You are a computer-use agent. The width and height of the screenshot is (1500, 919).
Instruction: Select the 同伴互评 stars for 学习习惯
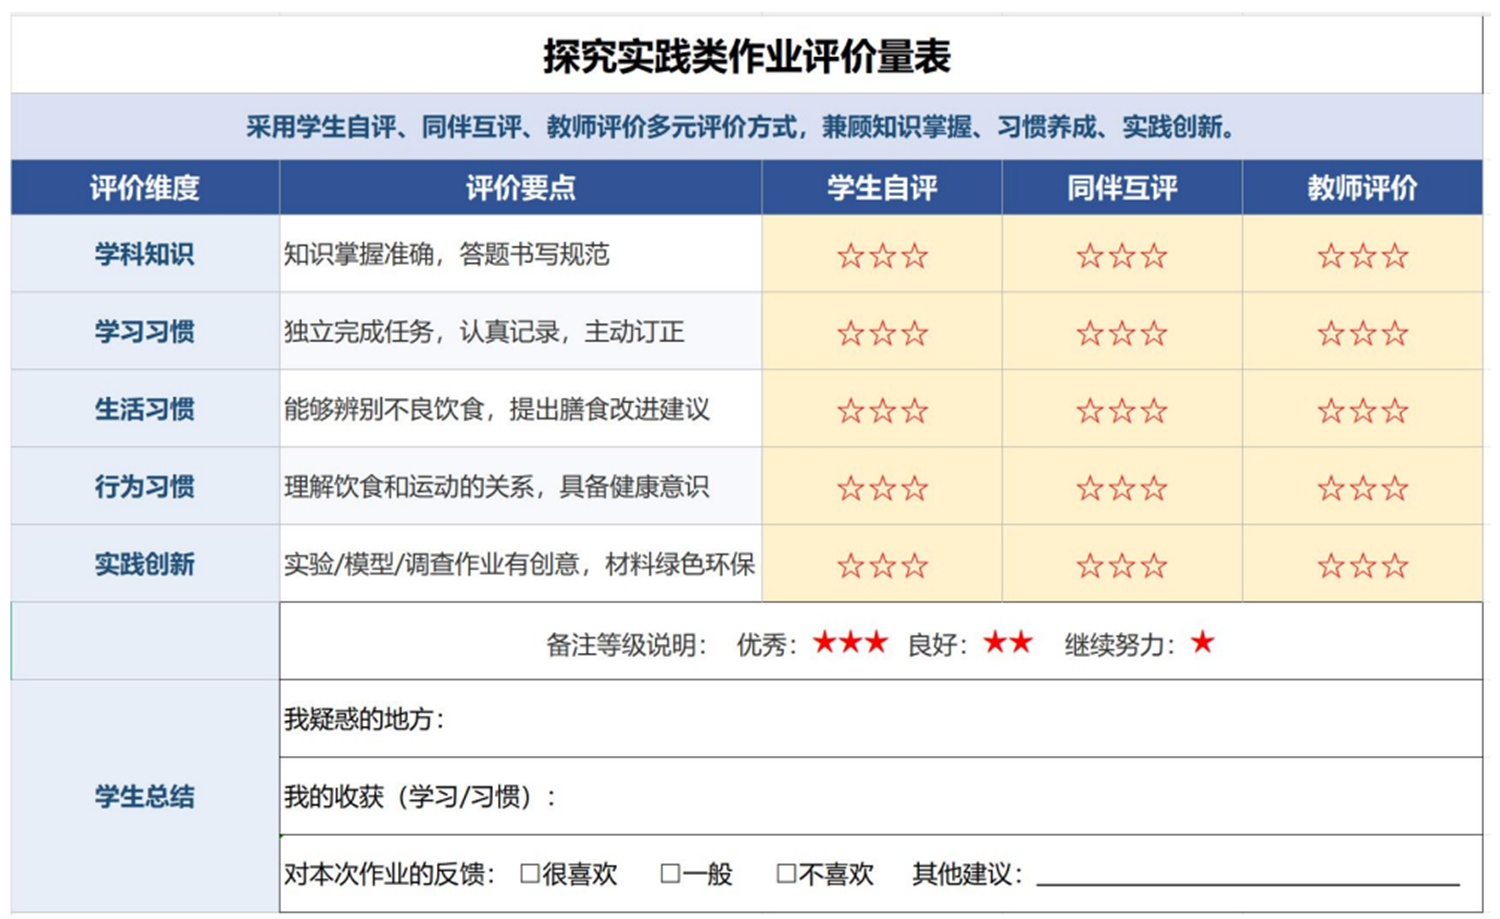pyautogui.click(x=1122, y=333)
